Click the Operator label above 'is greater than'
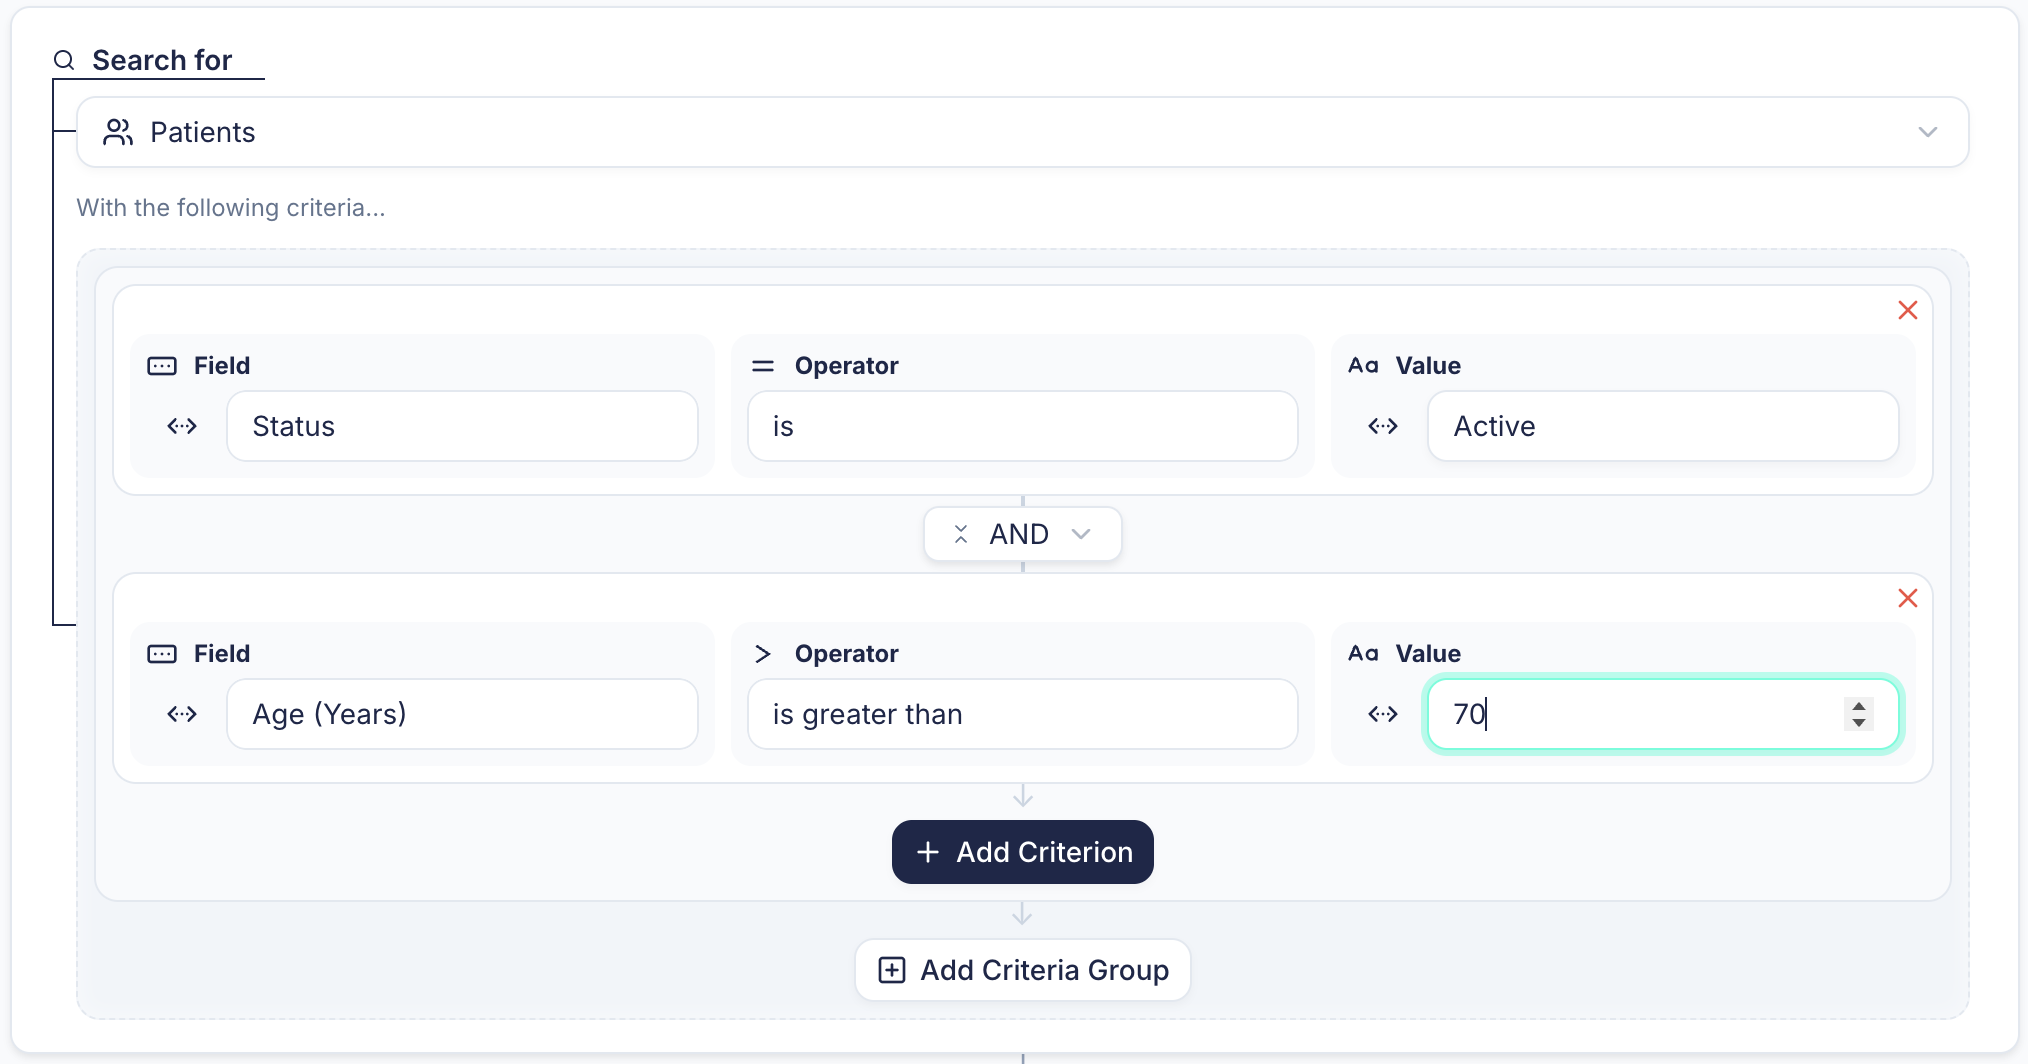This screenshot has width=2028, height=1064. pos(846,654)
